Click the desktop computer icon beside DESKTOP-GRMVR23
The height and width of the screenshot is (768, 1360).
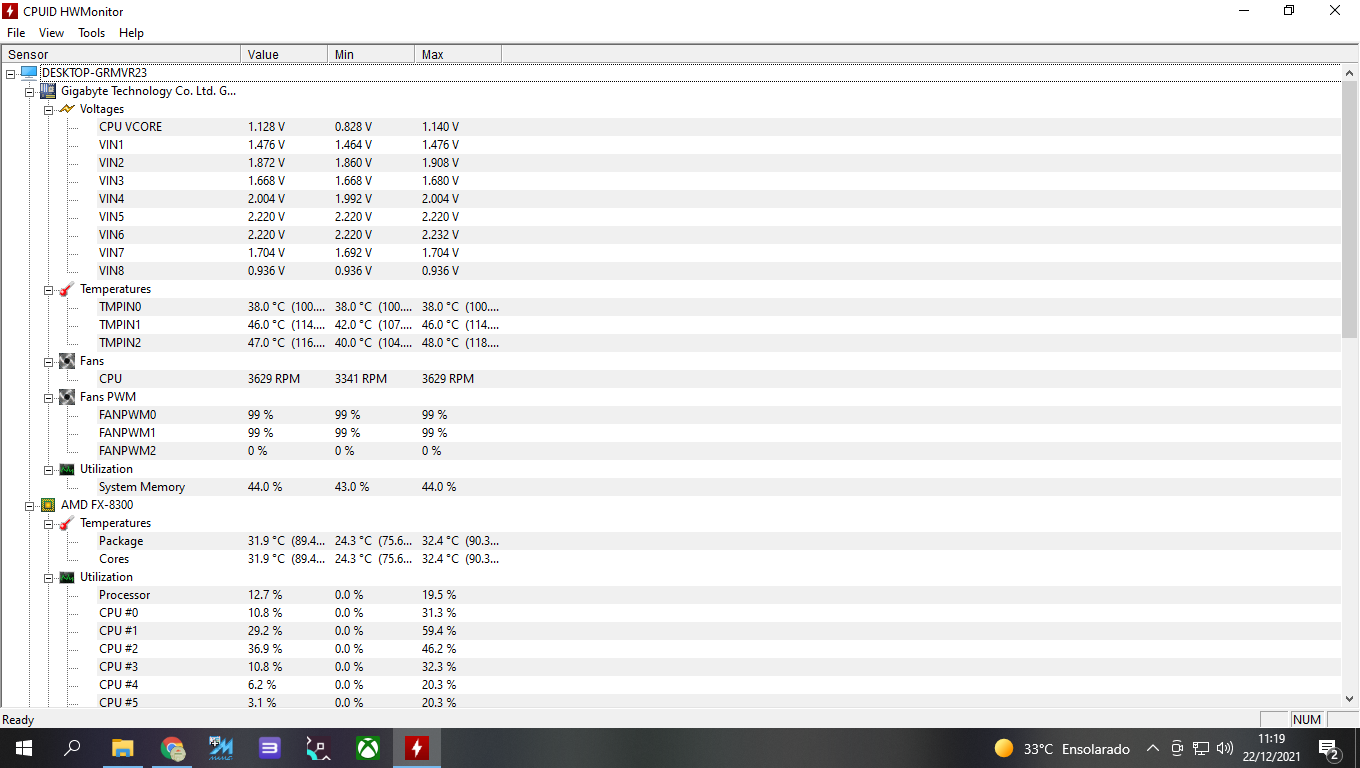tap(29, 73)
